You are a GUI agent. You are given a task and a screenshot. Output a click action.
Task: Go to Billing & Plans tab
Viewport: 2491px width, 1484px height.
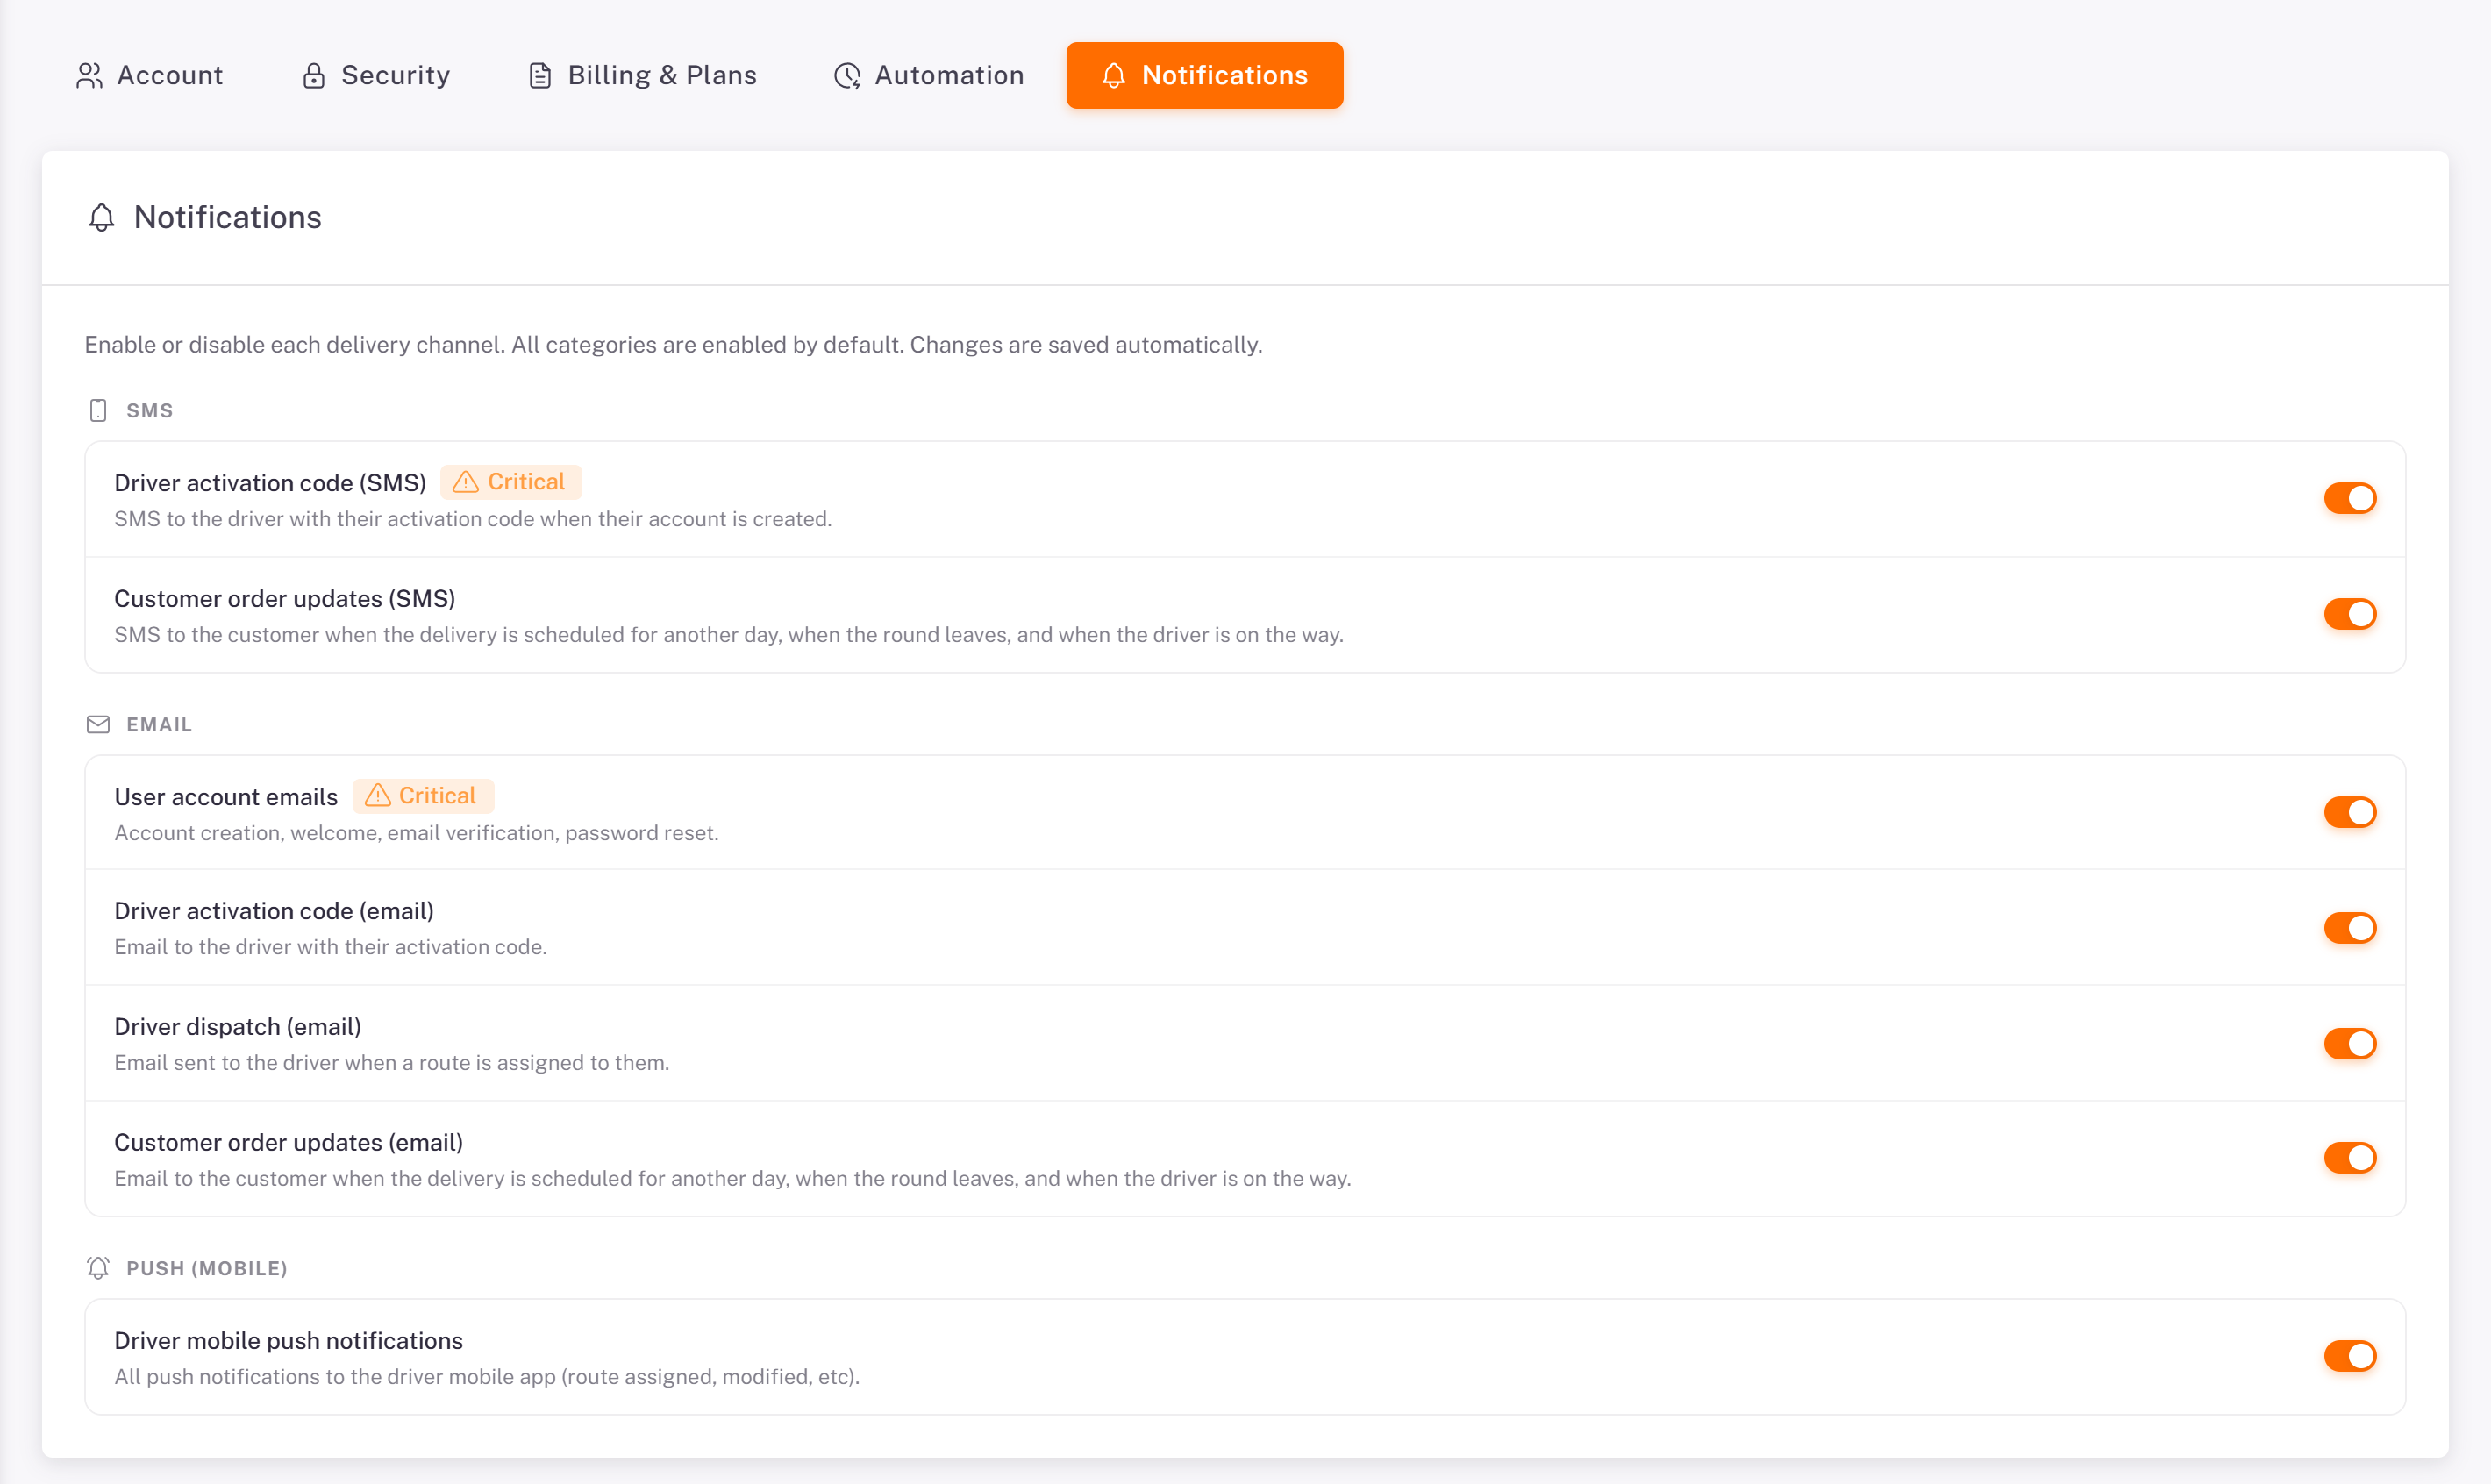coord(642,76)
